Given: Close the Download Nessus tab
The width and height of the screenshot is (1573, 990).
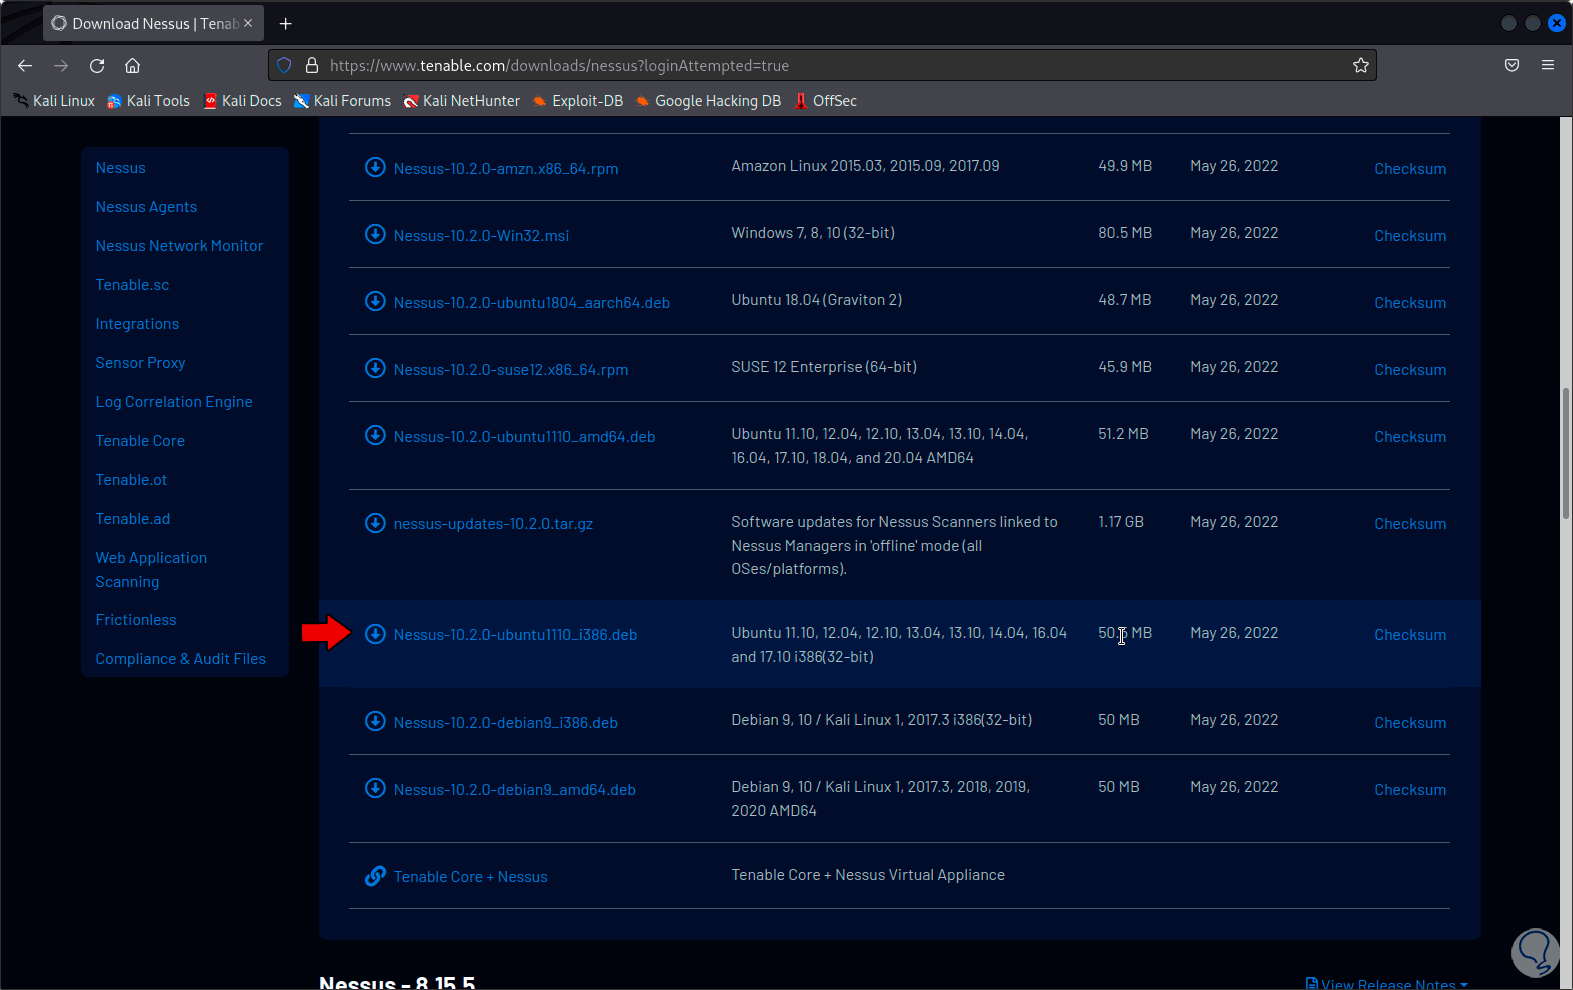Looking at the screenshot, I should pos(248,23).
